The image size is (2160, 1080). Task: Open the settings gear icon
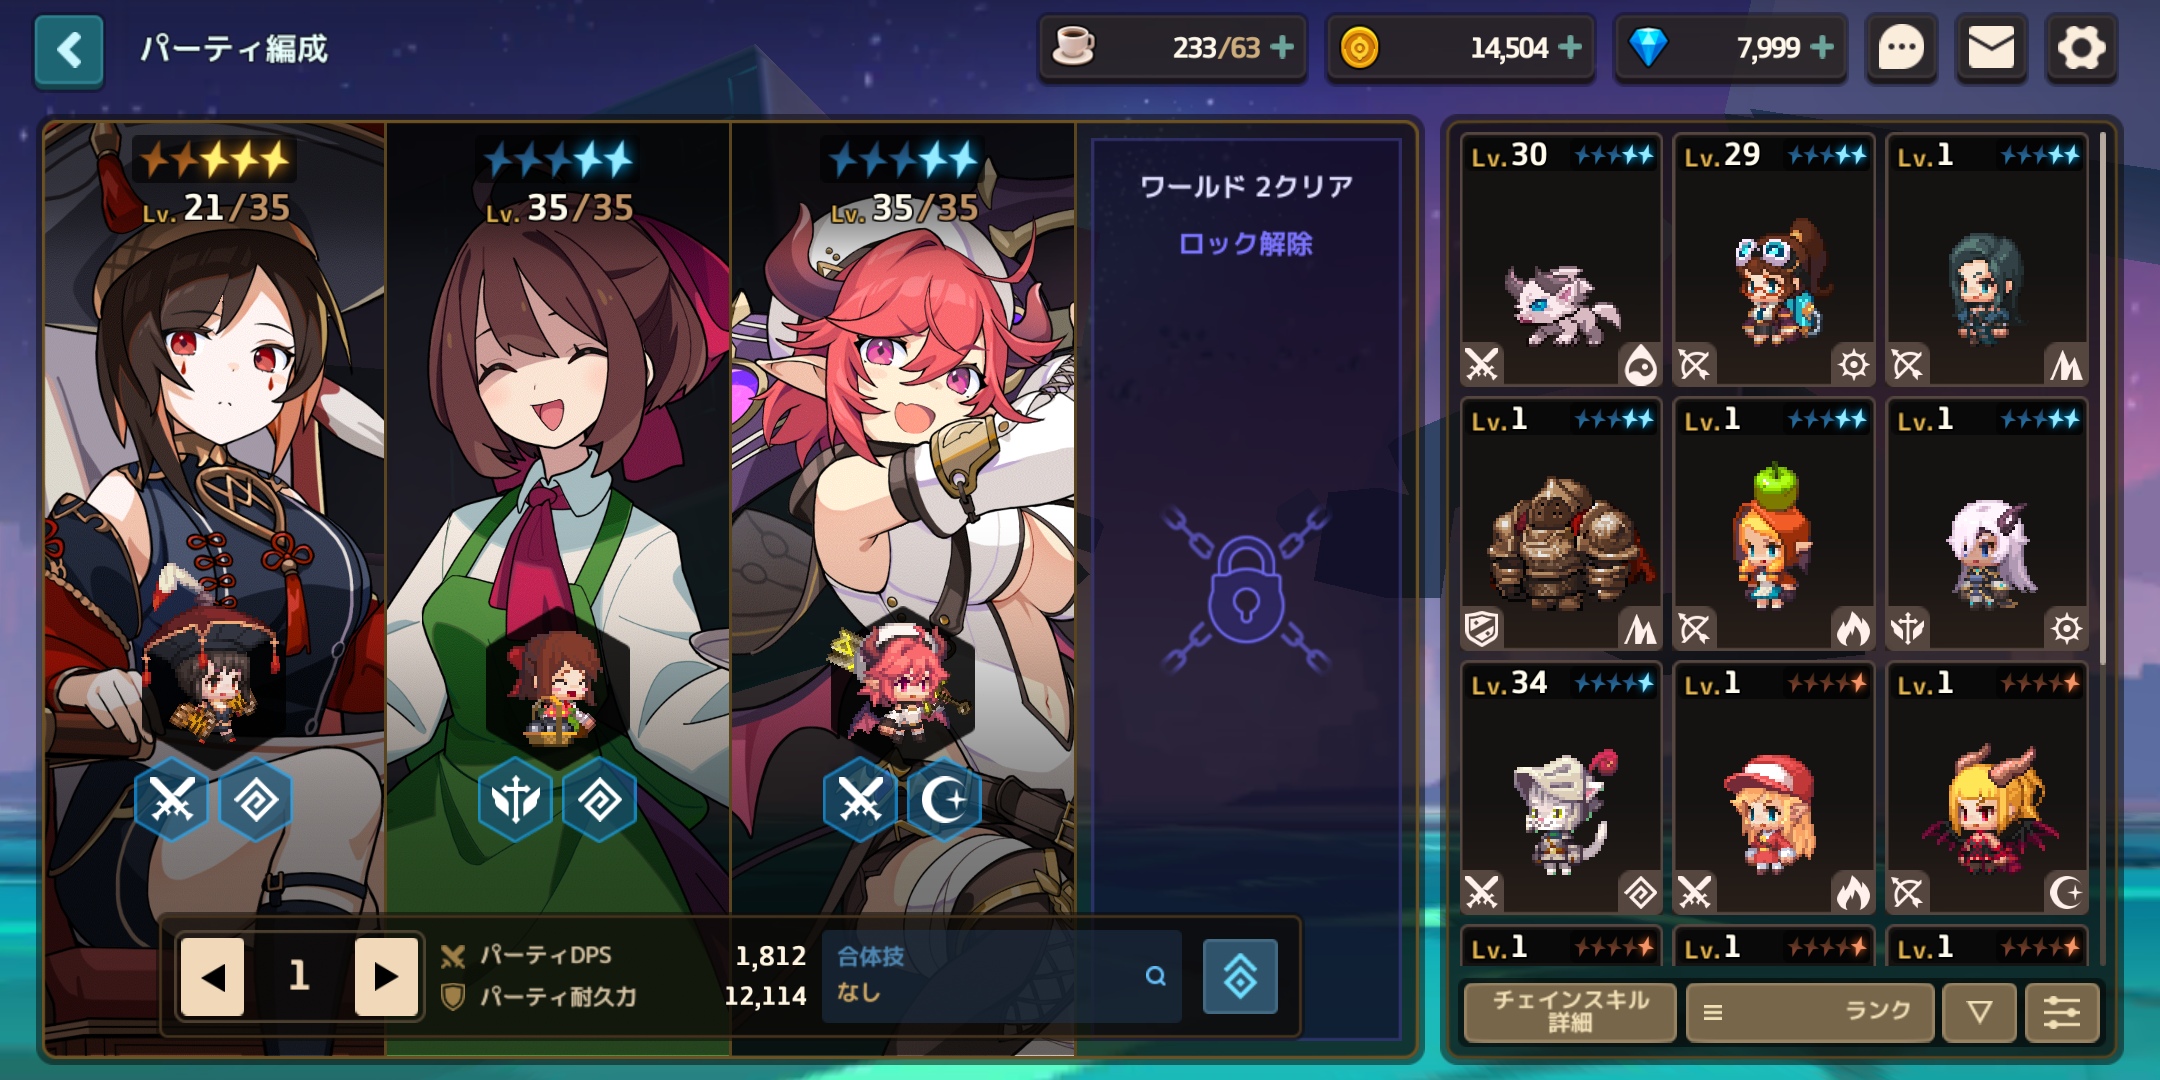tap(2081, 48)
